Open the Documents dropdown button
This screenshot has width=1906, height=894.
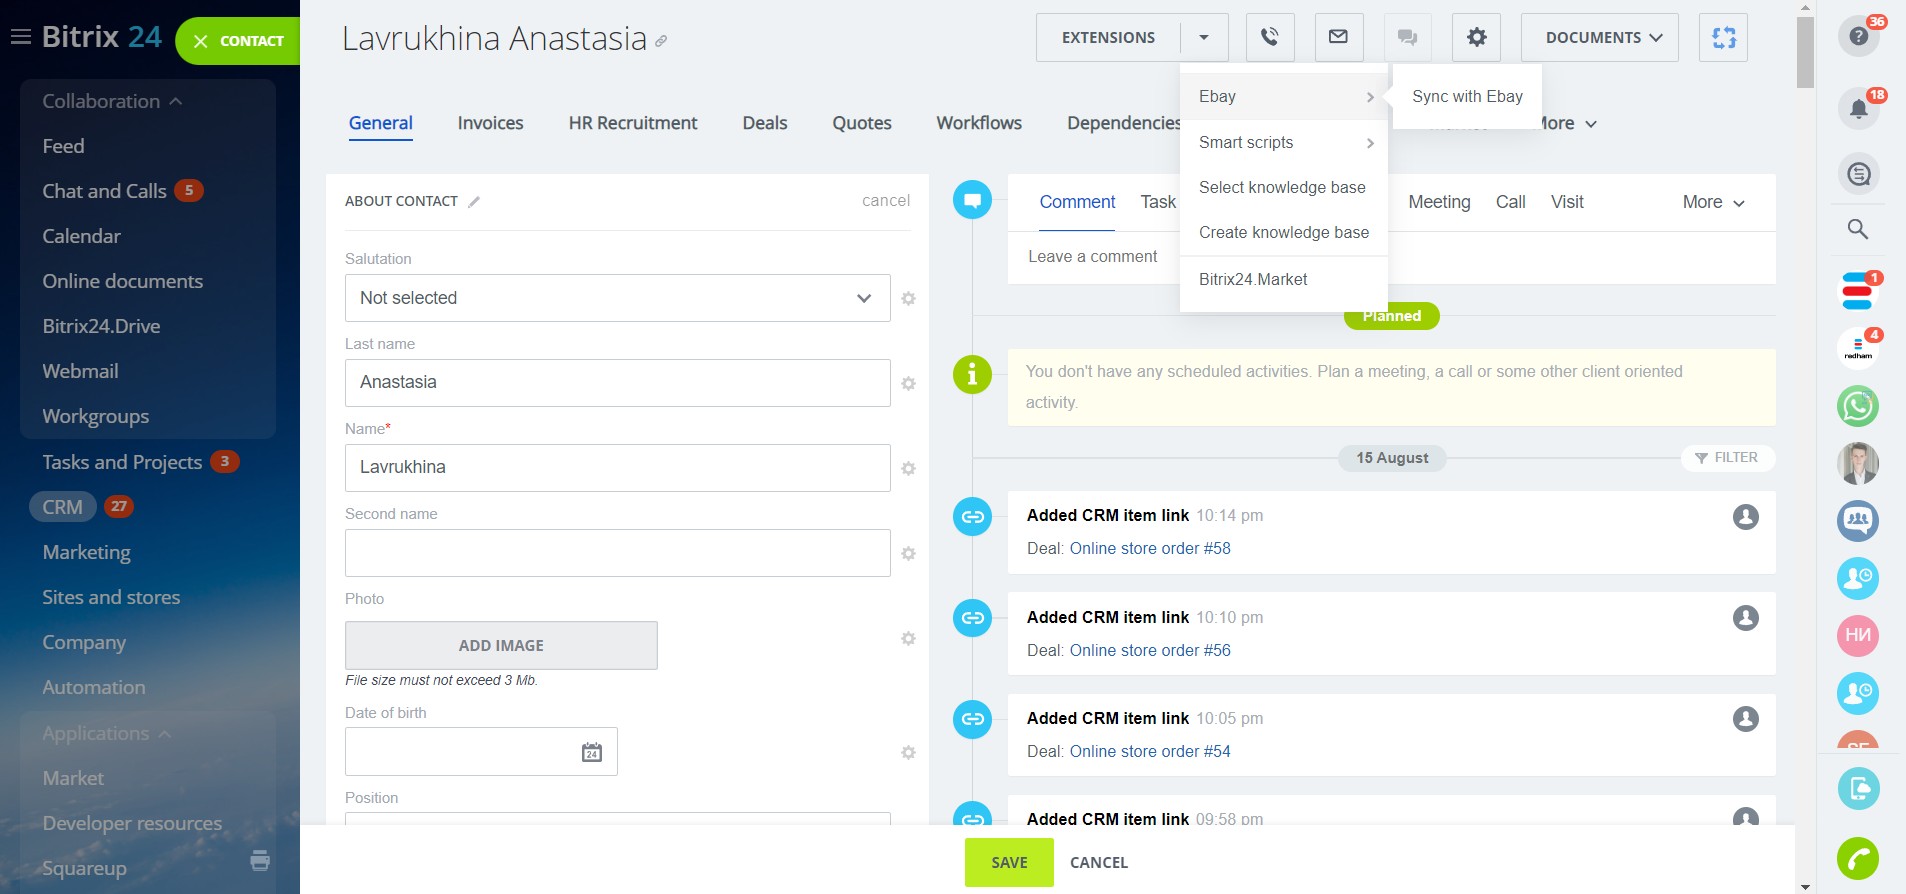(1599, 38)
